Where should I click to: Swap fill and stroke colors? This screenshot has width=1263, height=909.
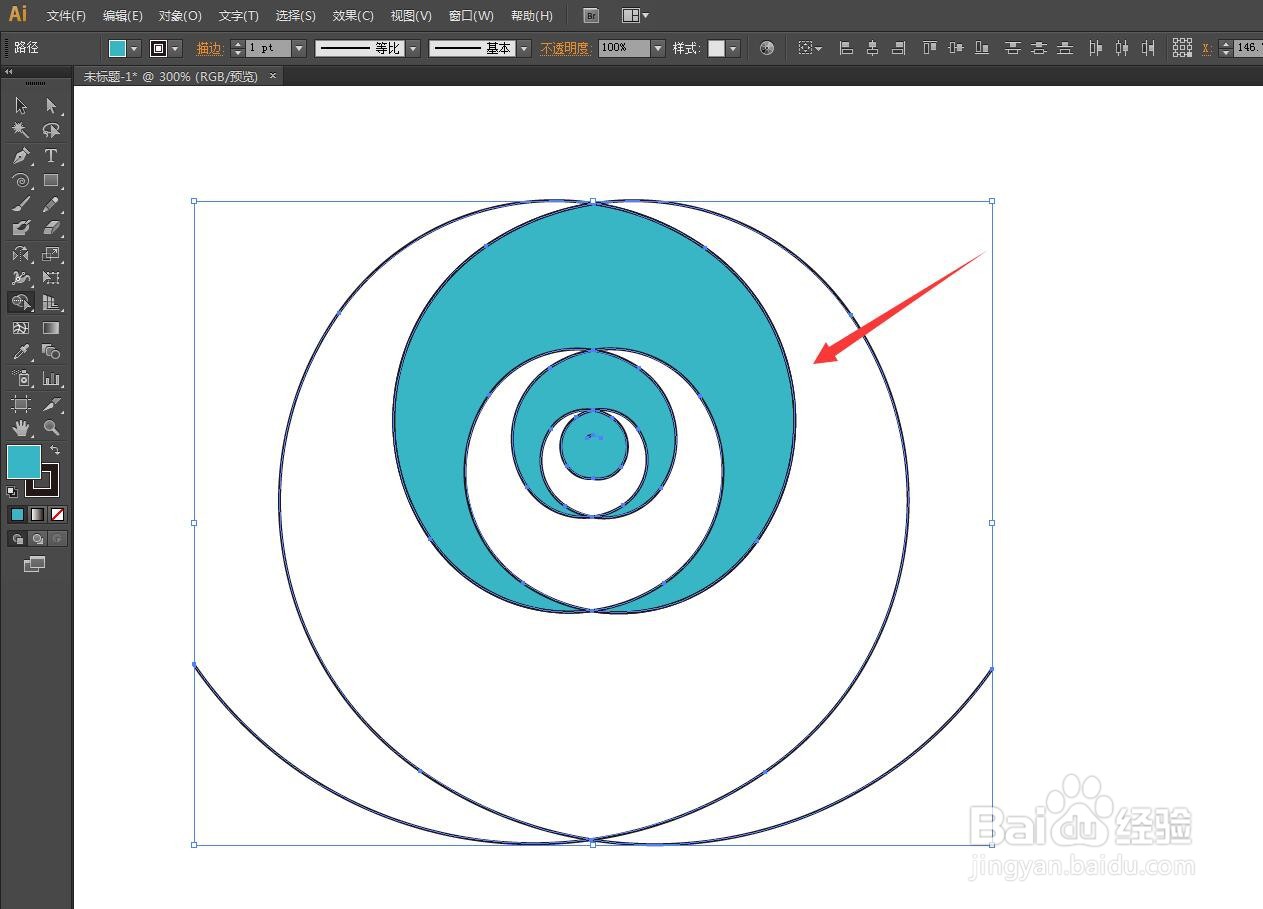click(x=55, y=451)
